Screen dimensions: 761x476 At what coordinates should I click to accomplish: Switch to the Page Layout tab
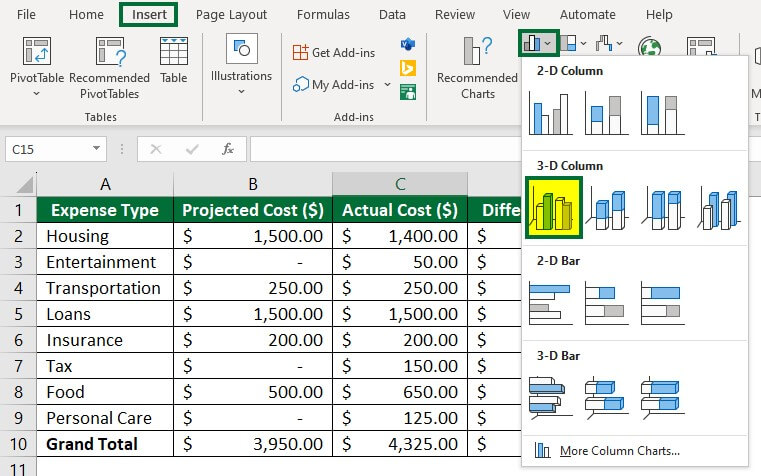click(x=231, y=15)
